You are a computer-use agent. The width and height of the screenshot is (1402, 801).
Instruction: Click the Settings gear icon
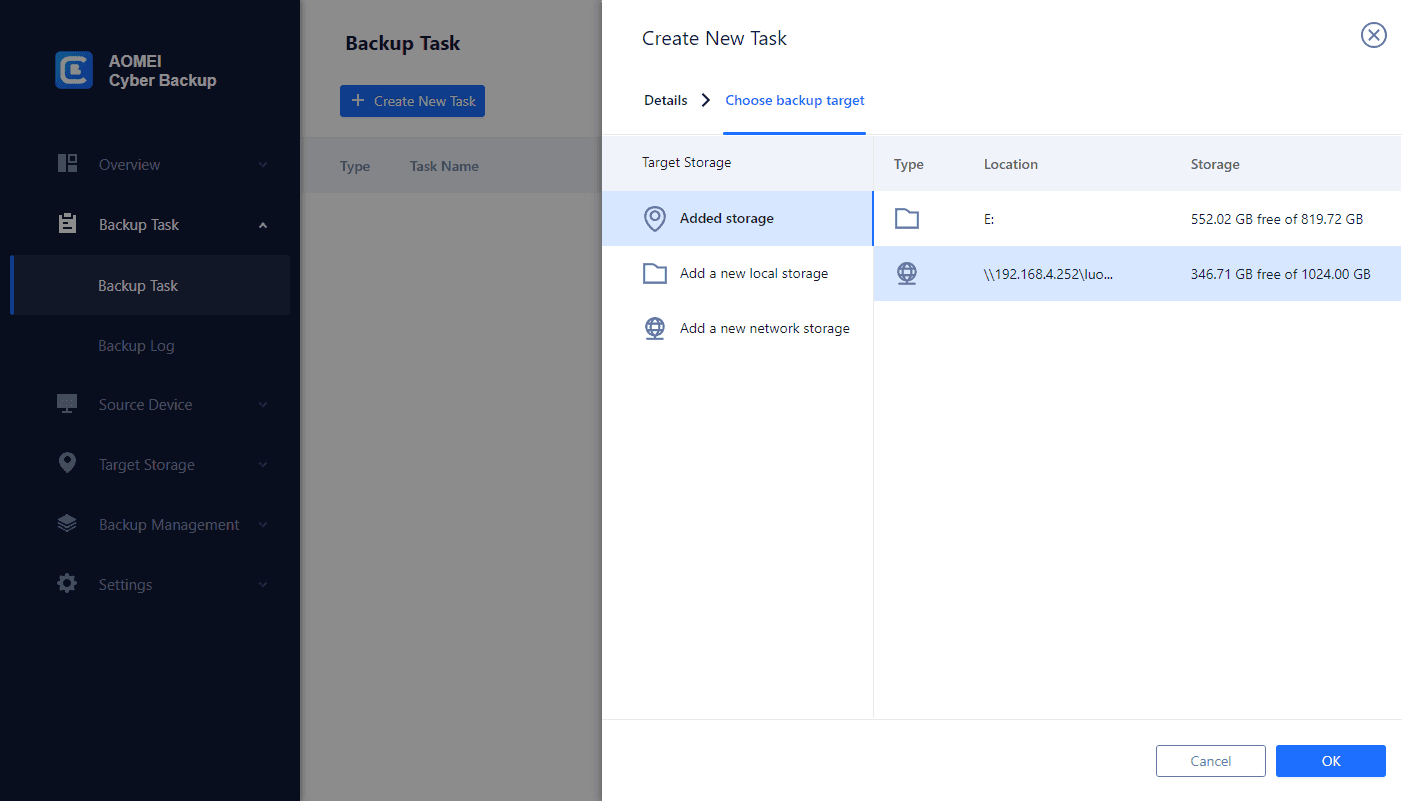point(68,583)
